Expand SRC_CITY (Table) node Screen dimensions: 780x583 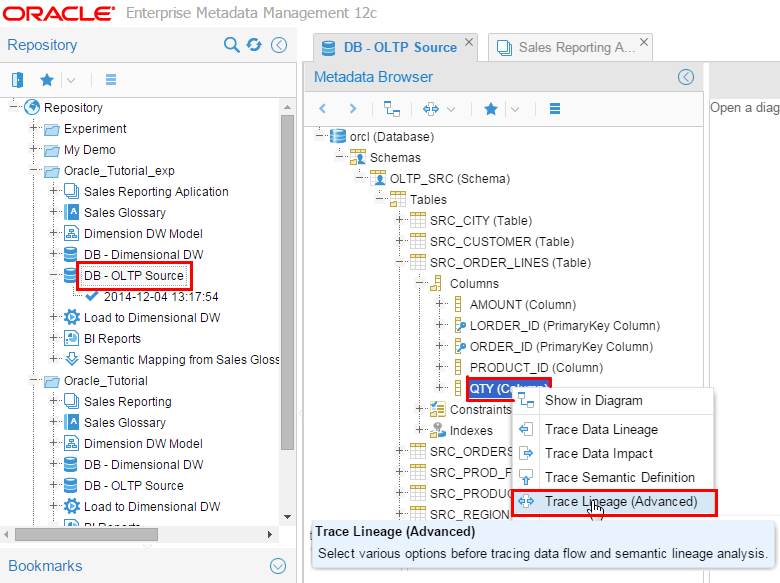pyautogui.click(x=399, y=219)
